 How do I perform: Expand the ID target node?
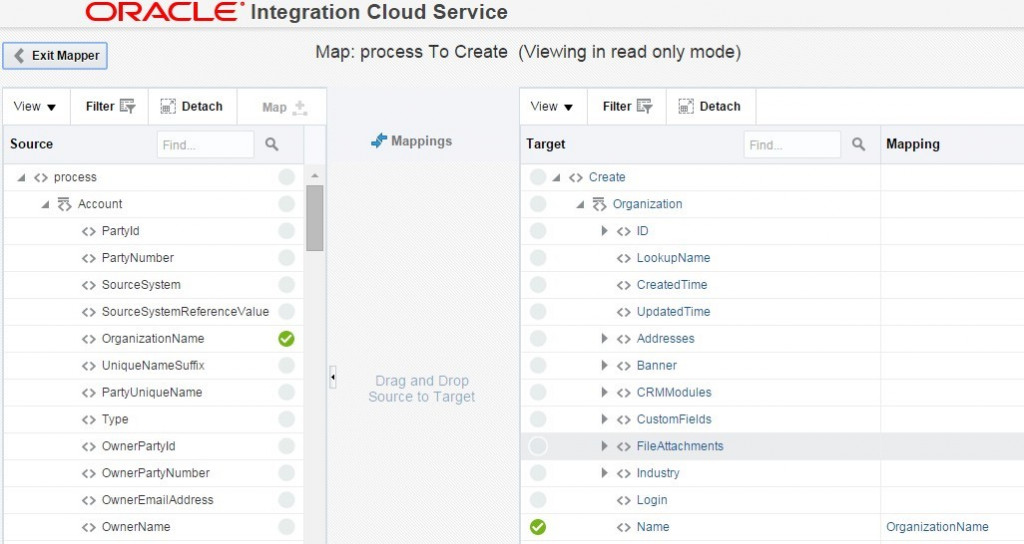point(604,231)
